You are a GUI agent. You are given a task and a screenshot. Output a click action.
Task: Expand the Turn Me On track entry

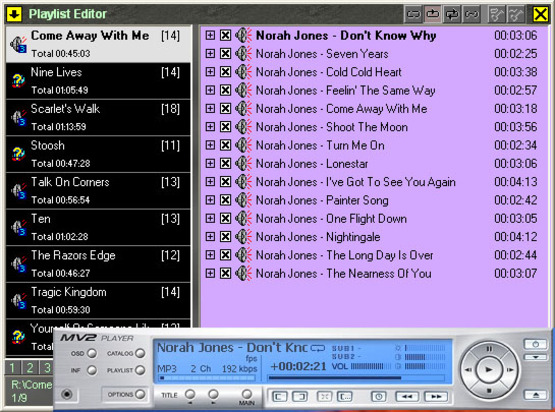point(210,145)
